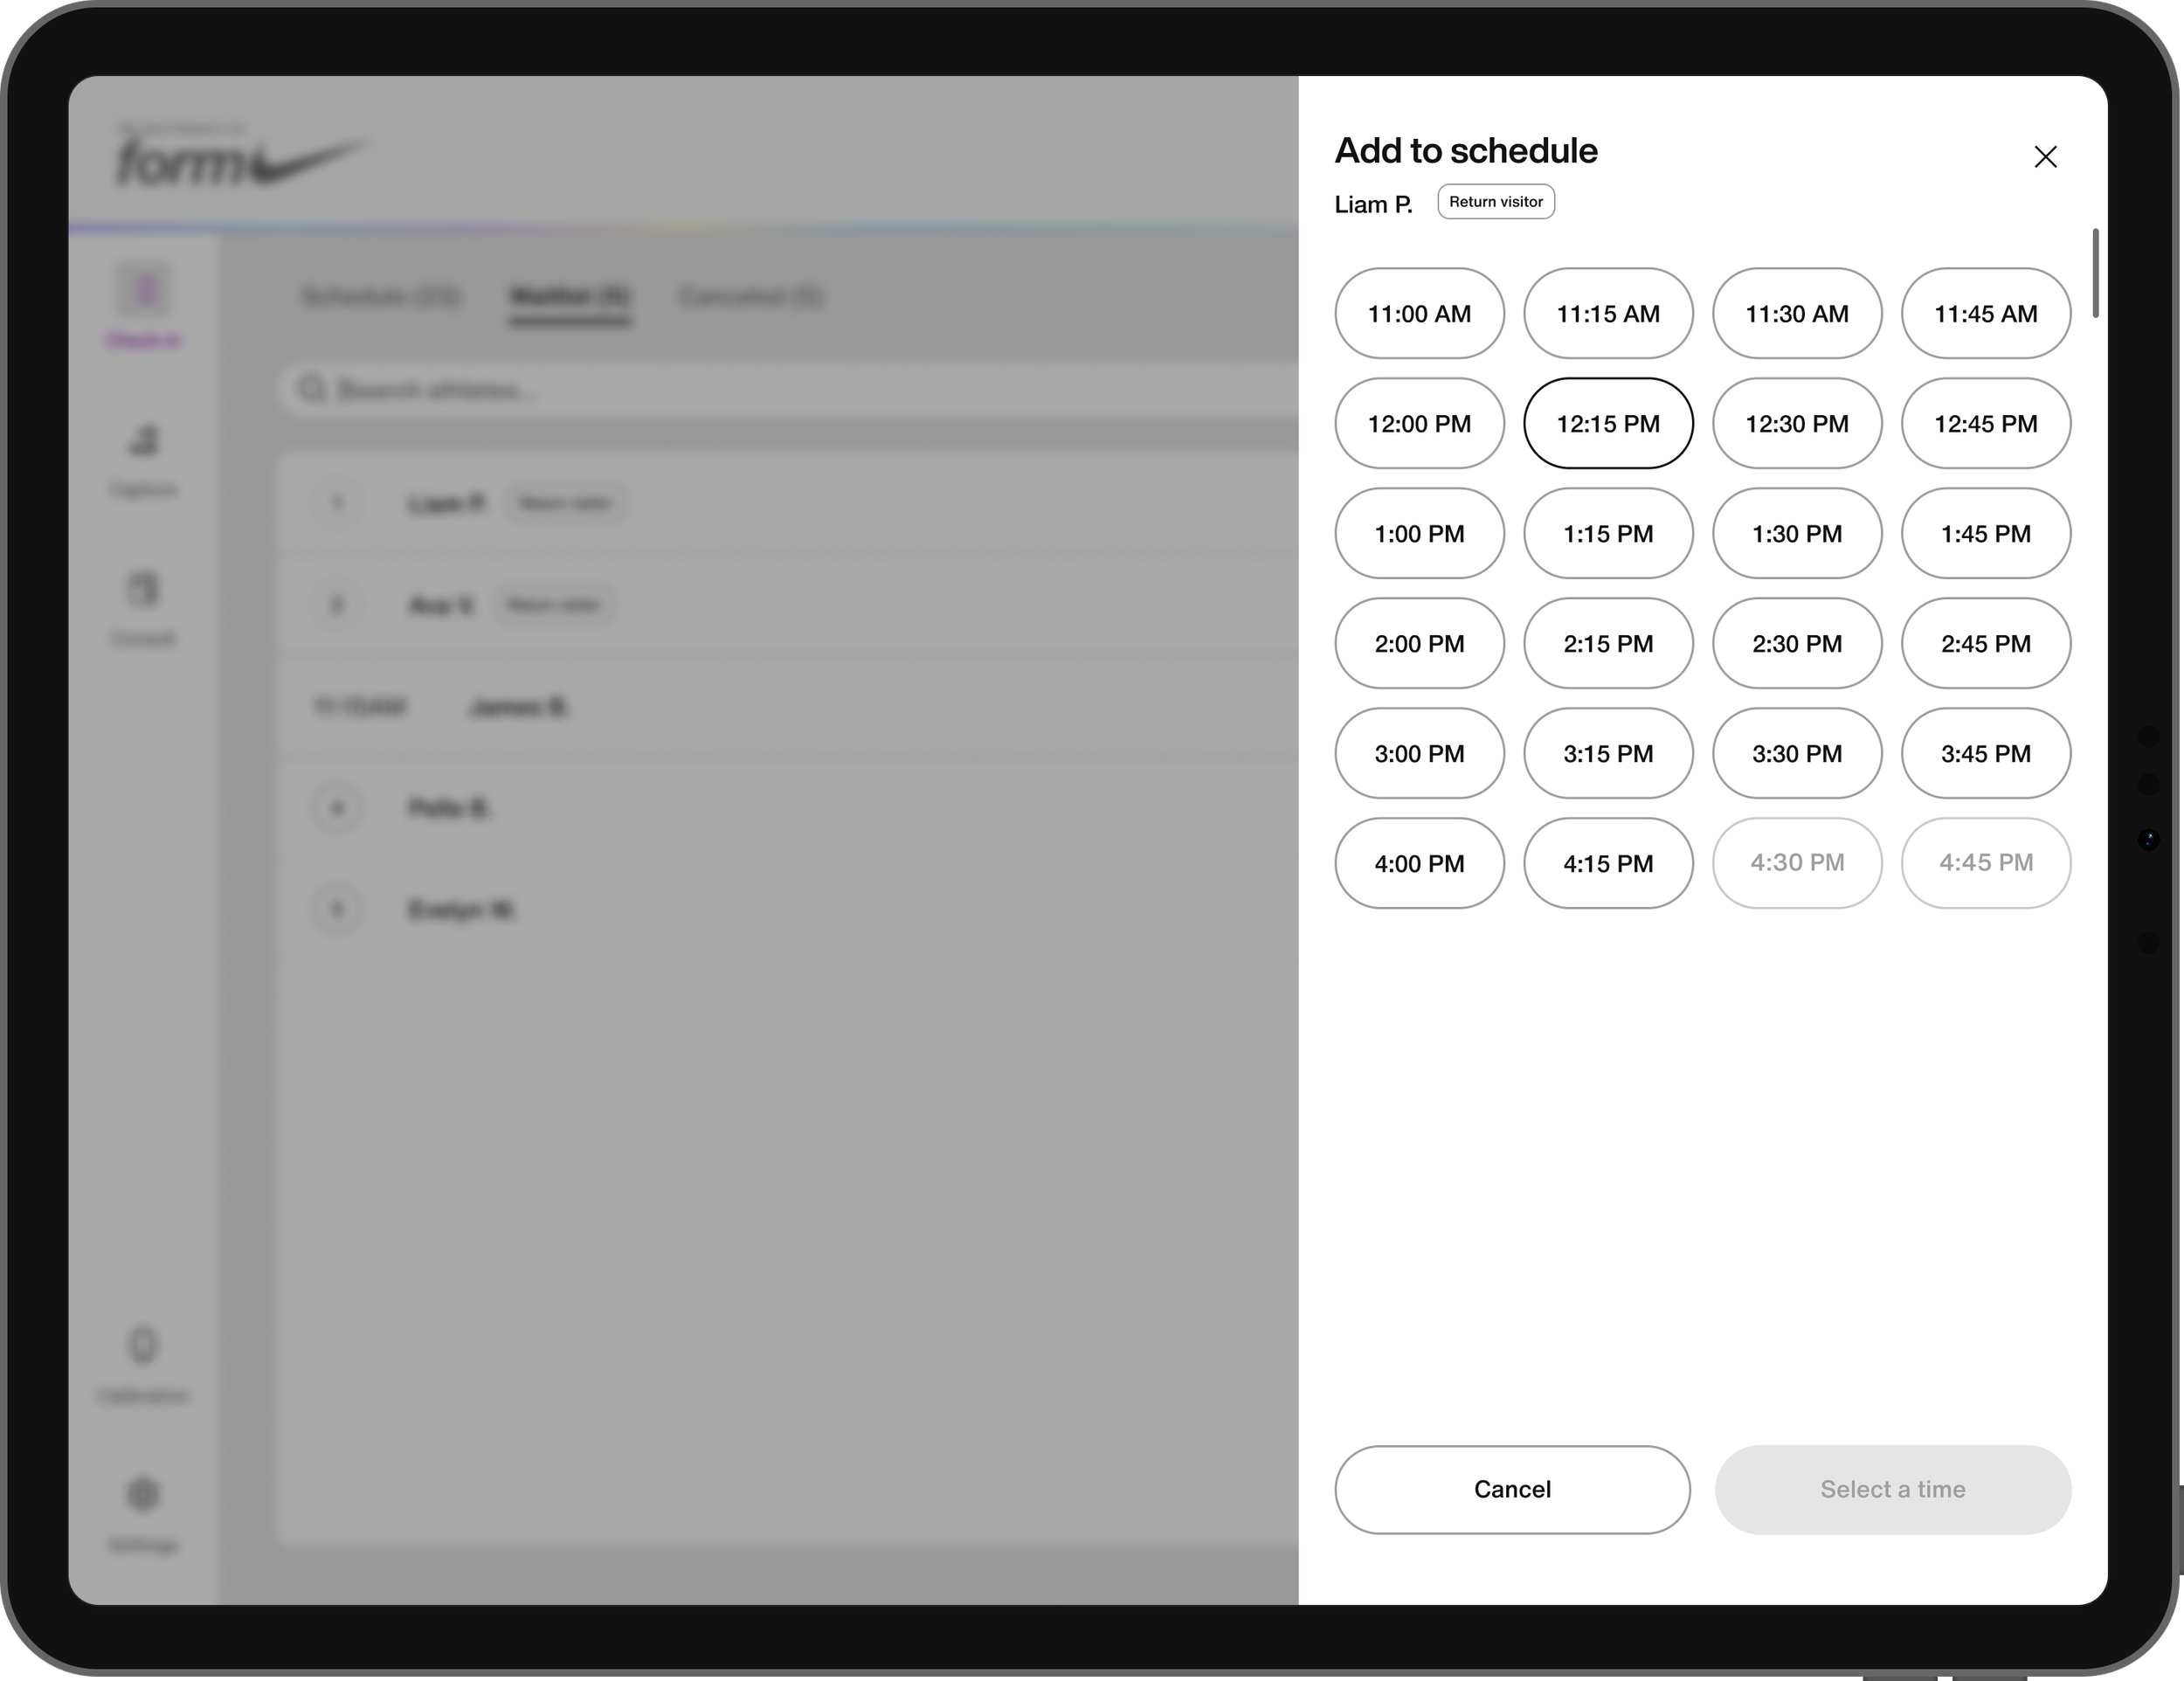Click the search magnifier icon
Image resolution: width=2184 pixels, height=1681 pixels.
click(312, 388)
